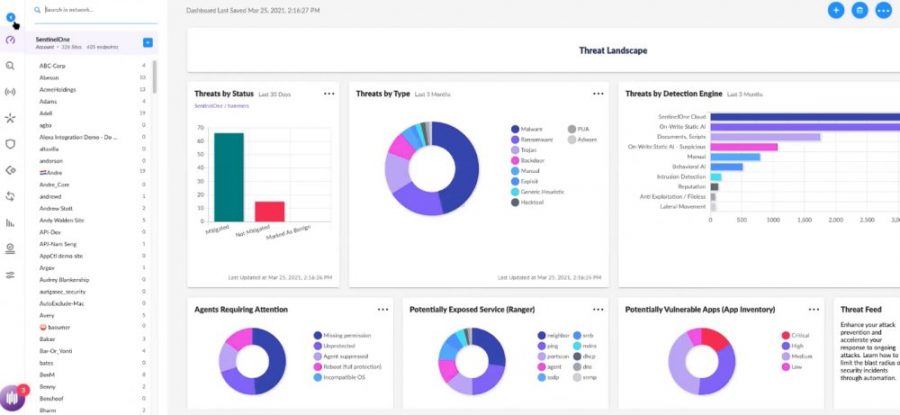Open the Ranger radio-wave icon in sidebar
The width and height of the screenshot is (900, 415).
tap(10, 92)
